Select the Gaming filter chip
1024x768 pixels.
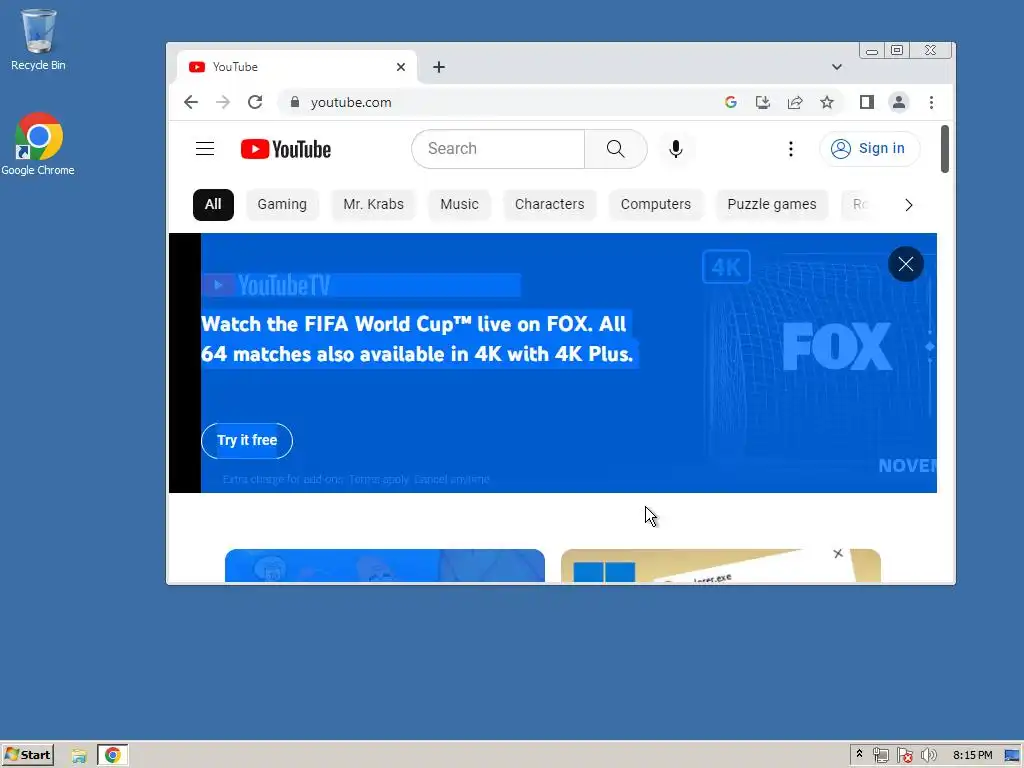coord(281,204)
